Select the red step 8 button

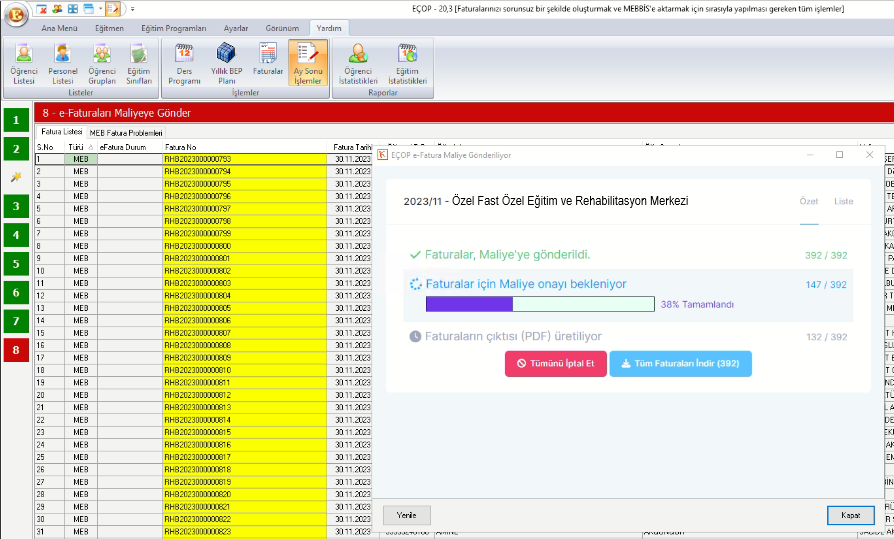pyautogui.click(x=16, y=350)
